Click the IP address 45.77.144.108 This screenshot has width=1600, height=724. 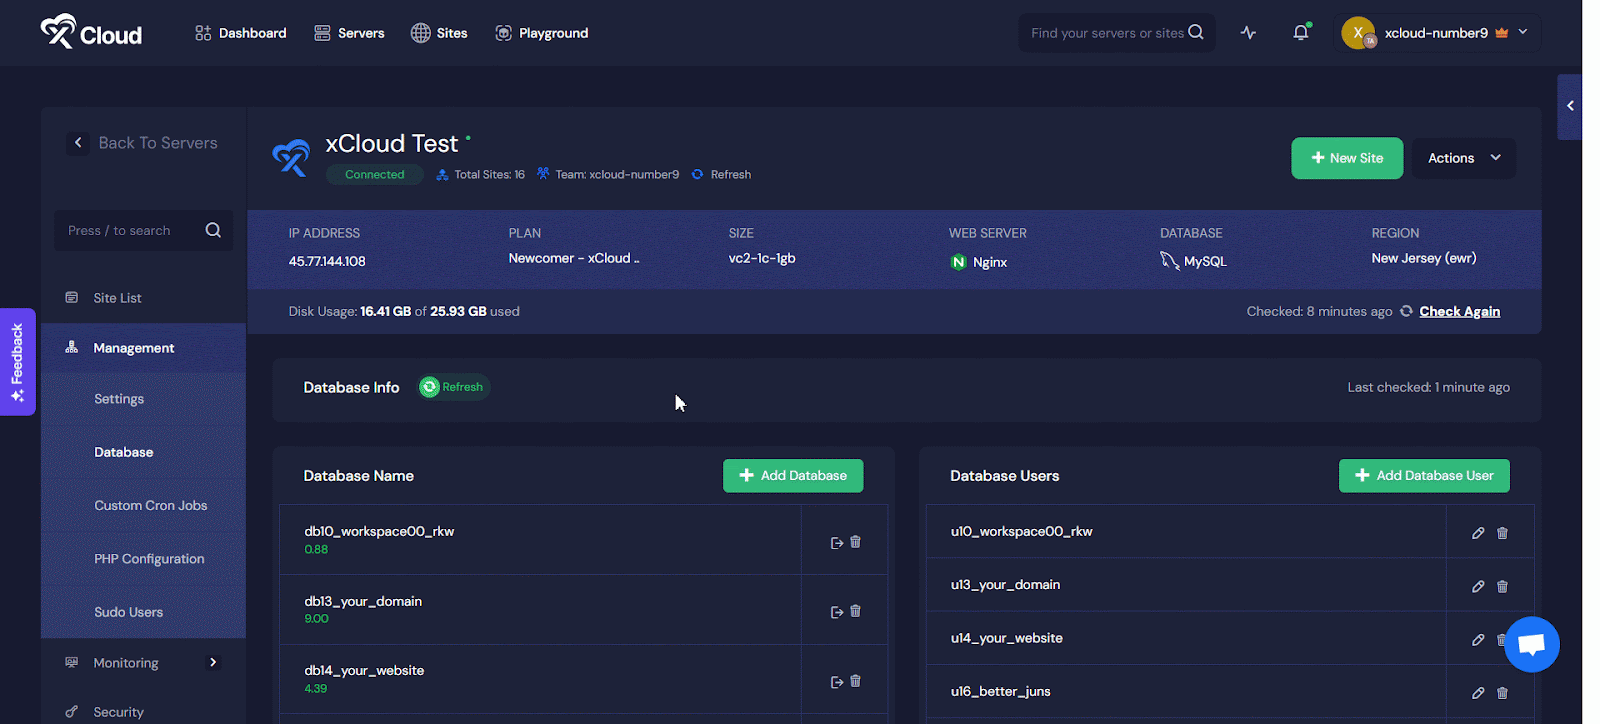(327, 261)
